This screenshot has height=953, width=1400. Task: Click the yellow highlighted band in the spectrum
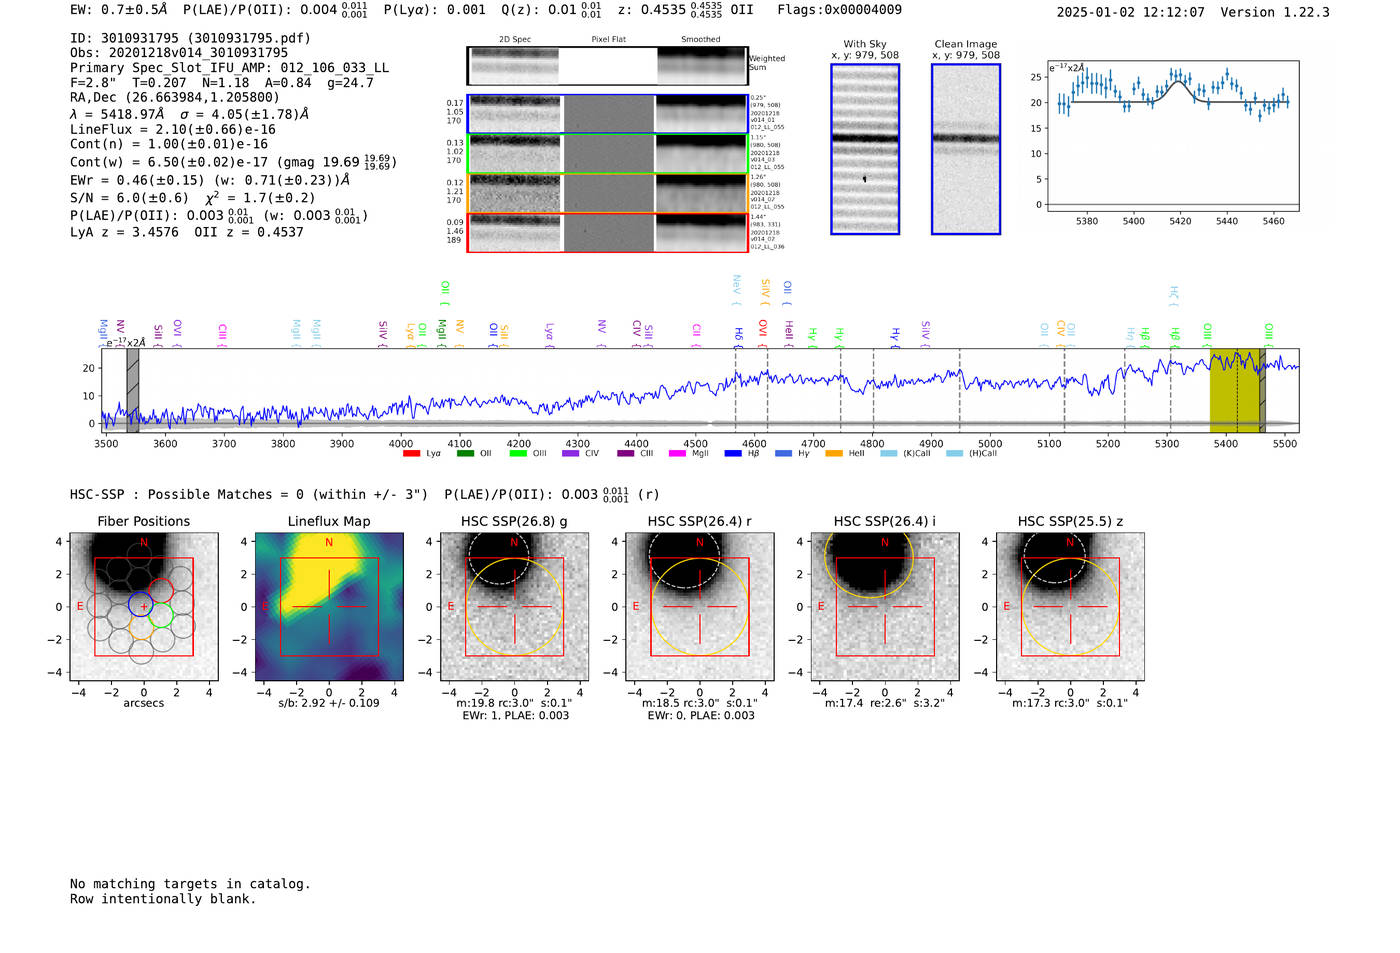tap(1235, 390)
